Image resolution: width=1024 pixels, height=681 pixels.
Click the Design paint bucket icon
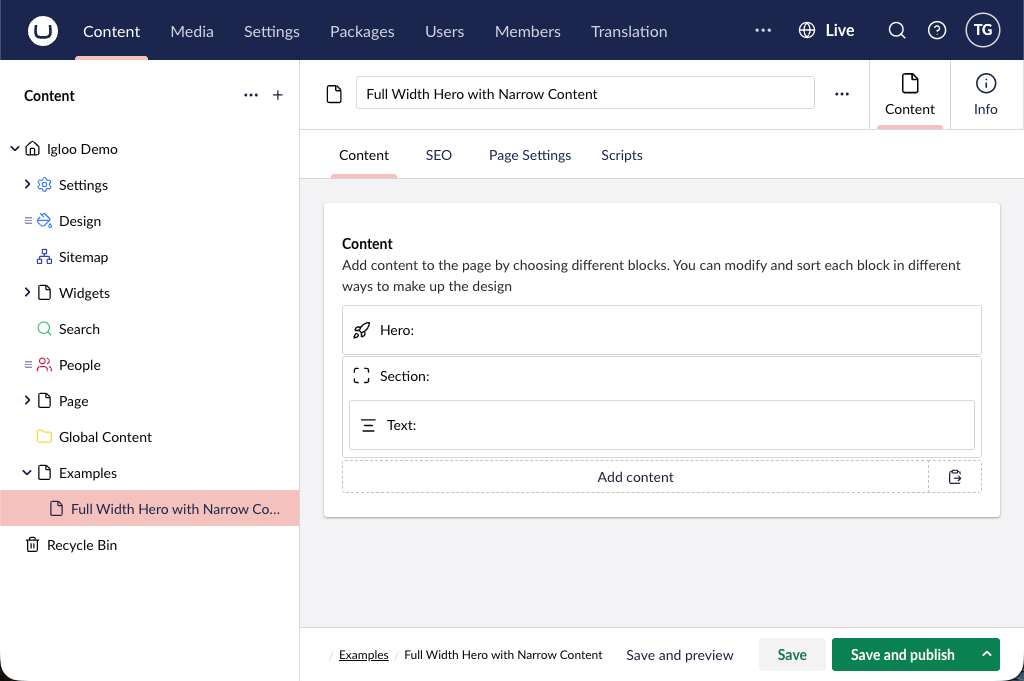point(44,221)
